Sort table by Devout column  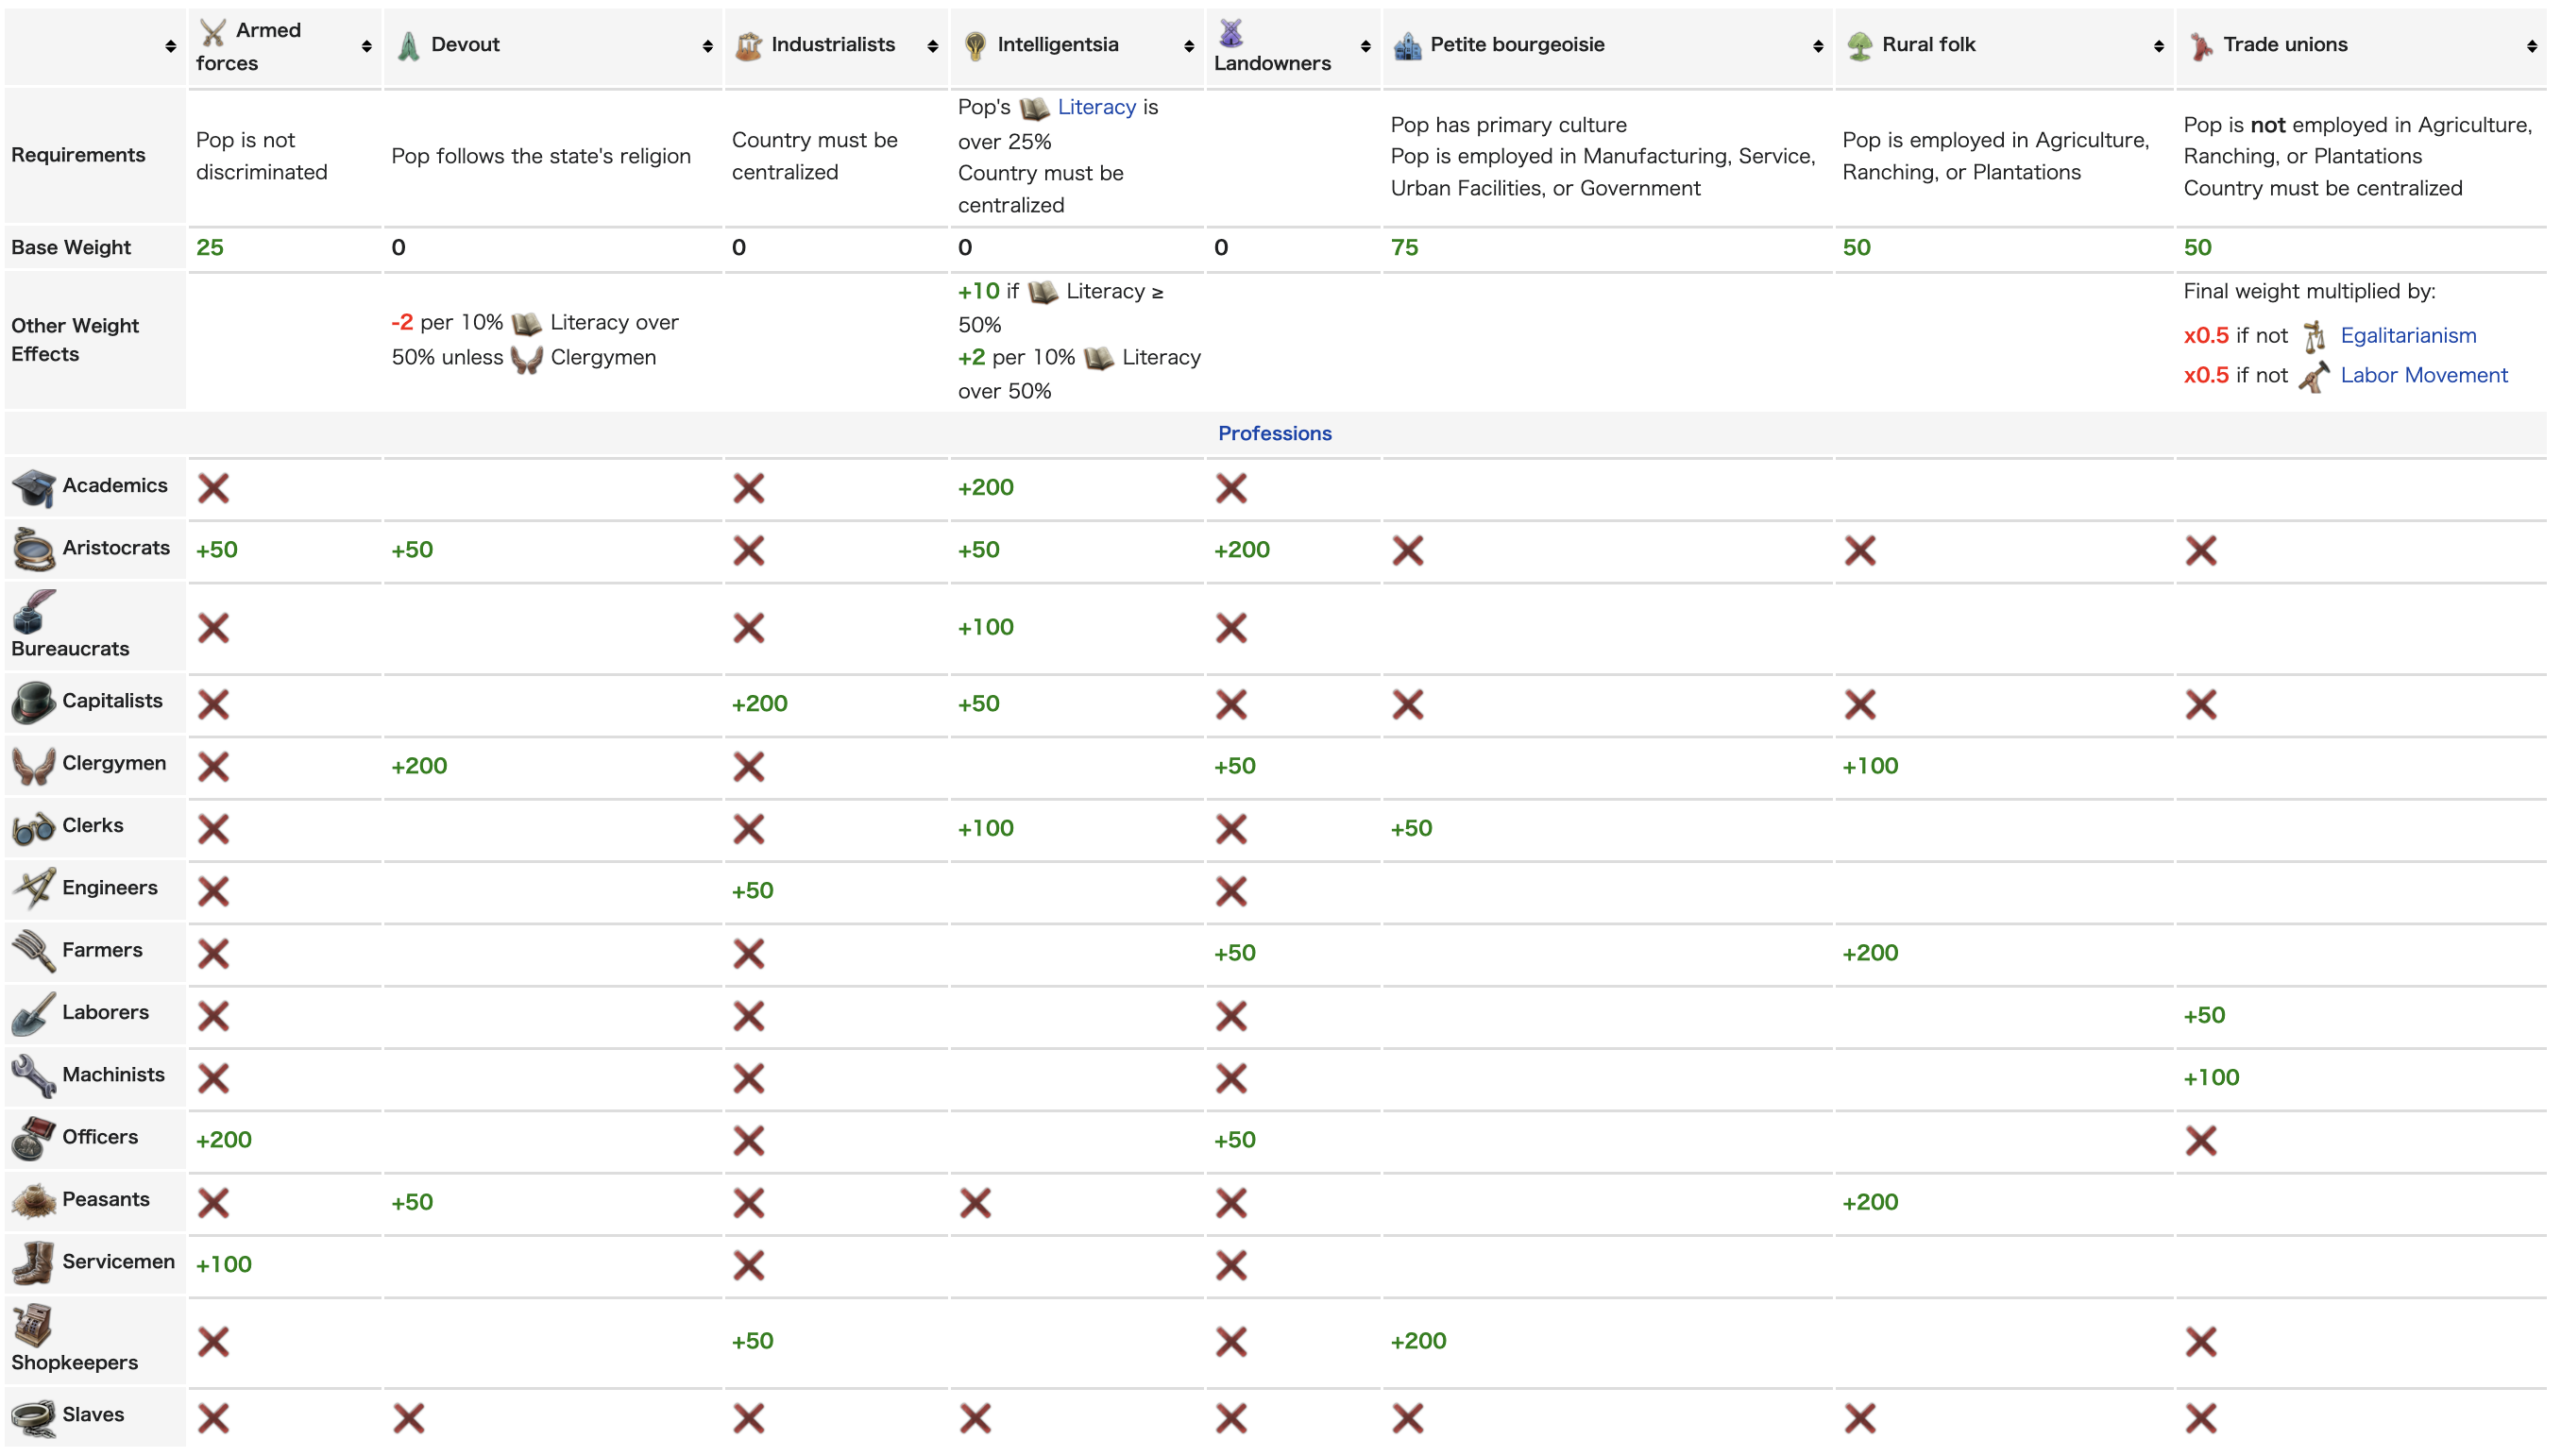click(707, 46)
